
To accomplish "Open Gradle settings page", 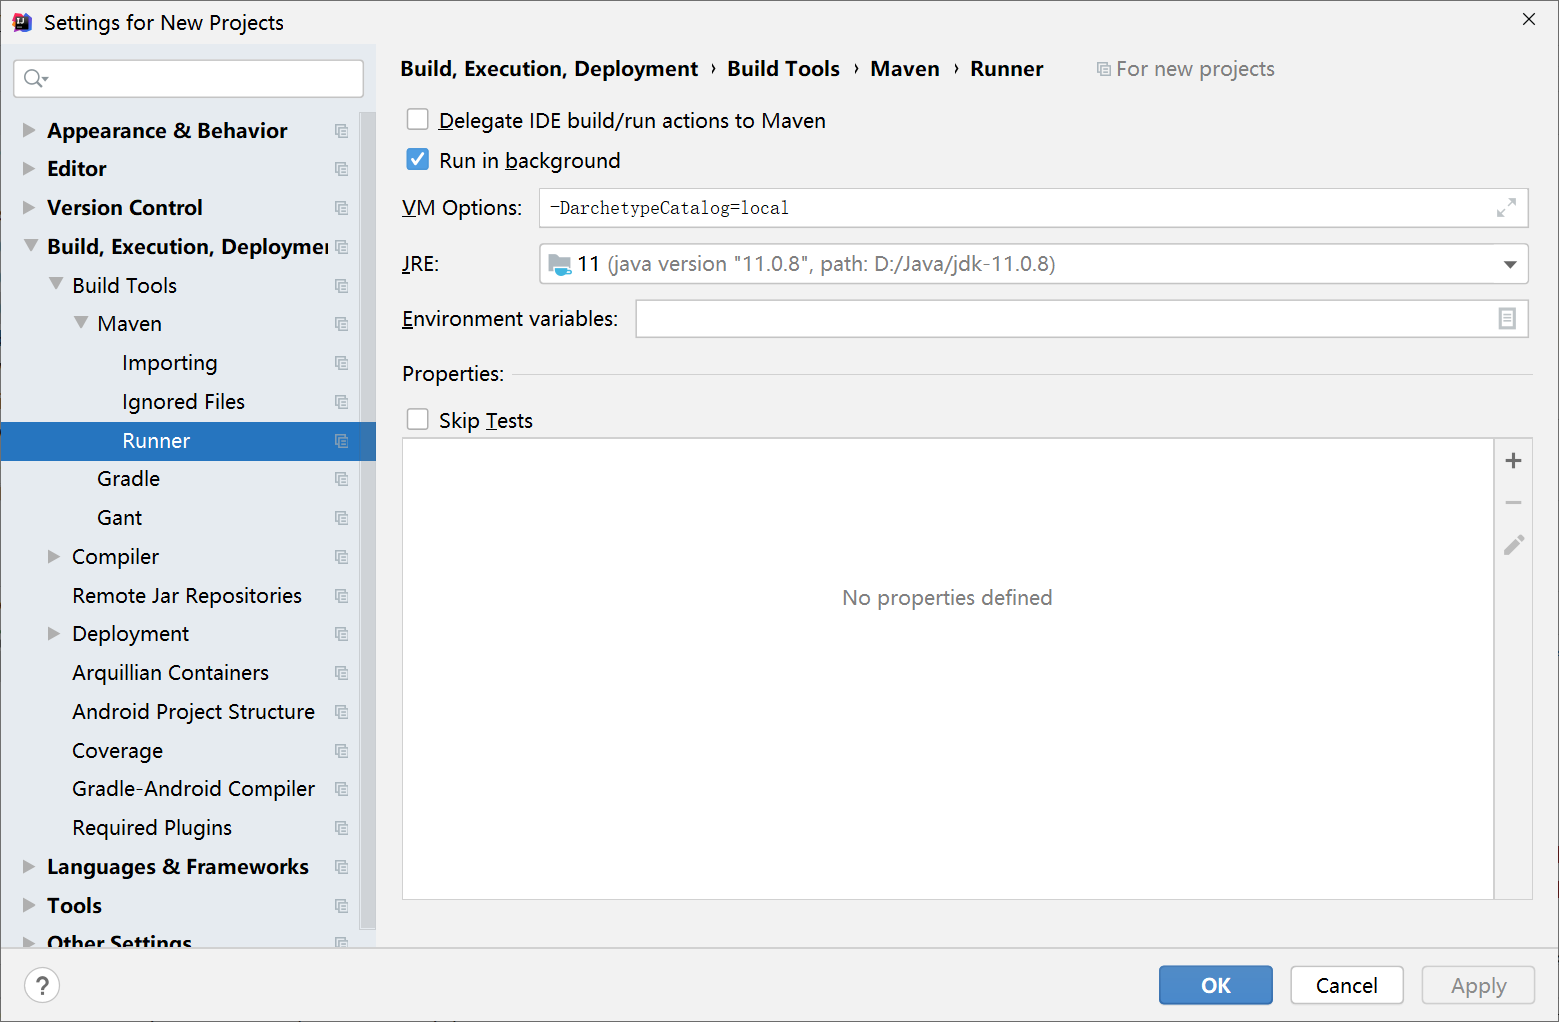I will 128,479.
